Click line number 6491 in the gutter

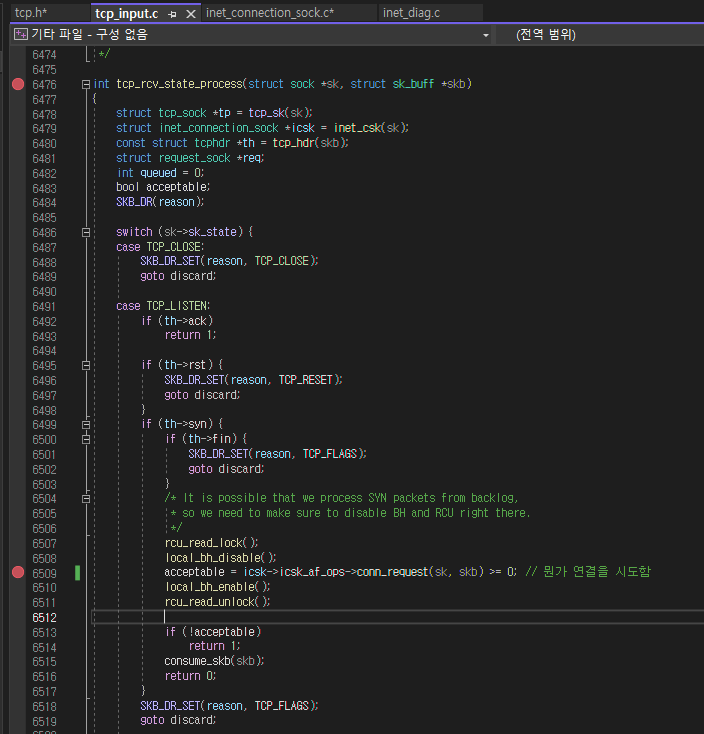click(x=44, y=306)
